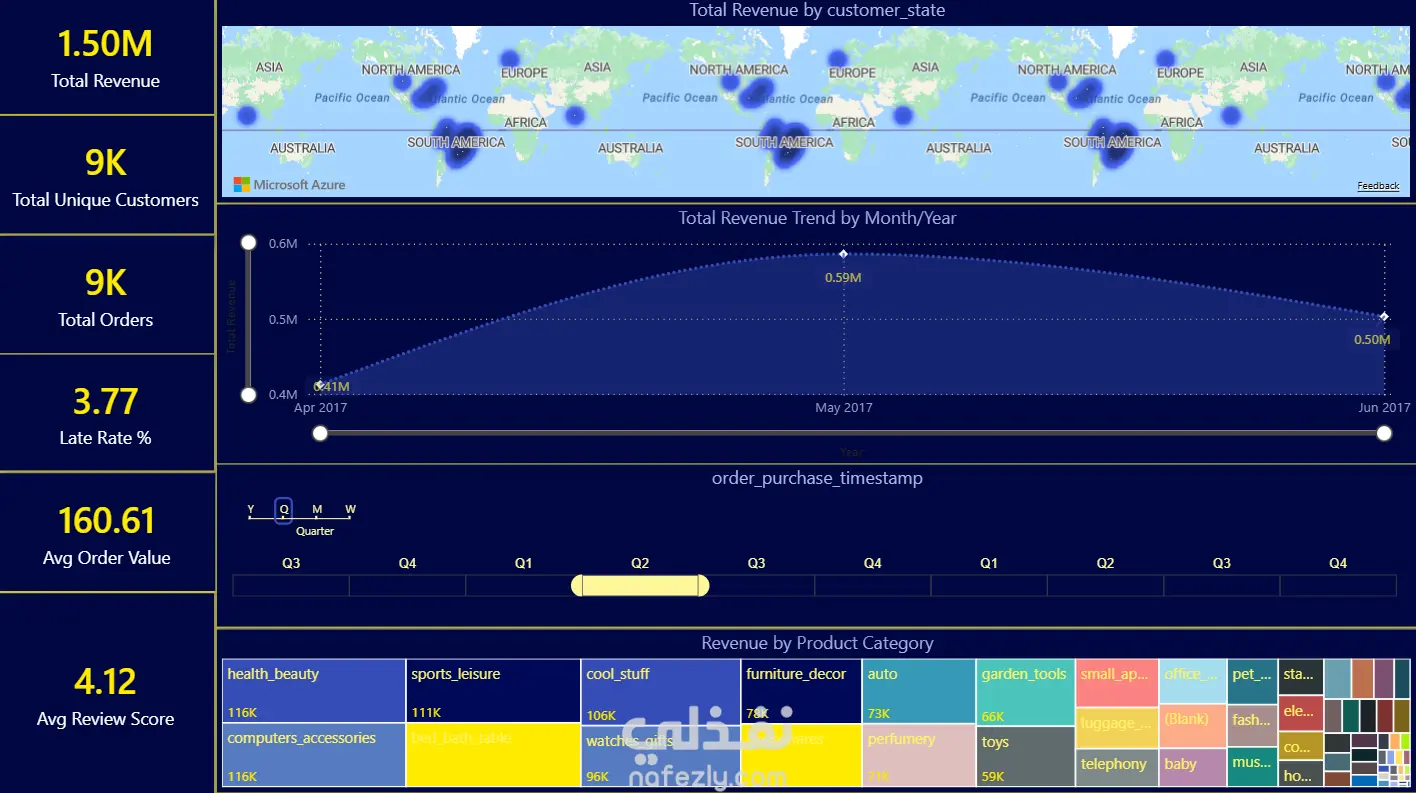The image size is (1416, 793).
Task: Select the fash... treemap tile
Action: pos(1252,725)
